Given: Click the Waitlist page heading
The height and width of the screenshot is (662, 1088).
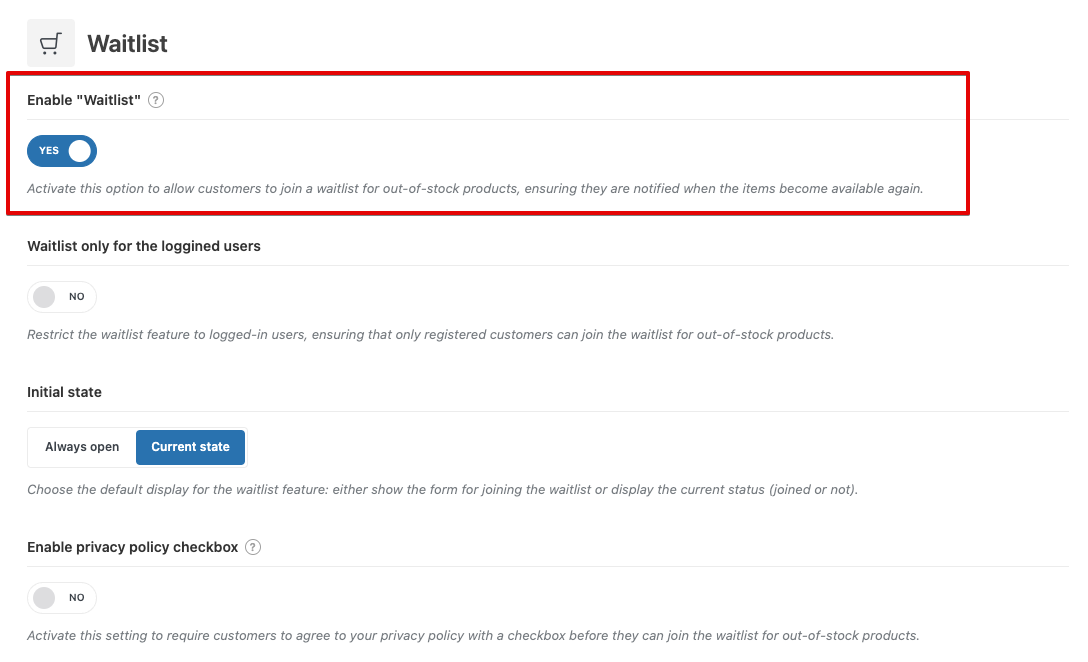Looking at the screenshot, I should click(127, 44).
